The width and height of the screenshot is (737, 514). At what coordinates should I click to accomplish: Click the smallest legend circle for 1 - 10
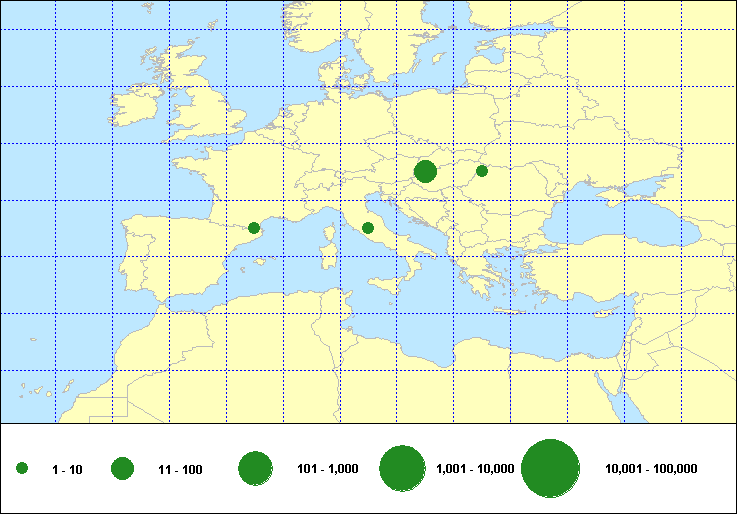coord(22,469)
